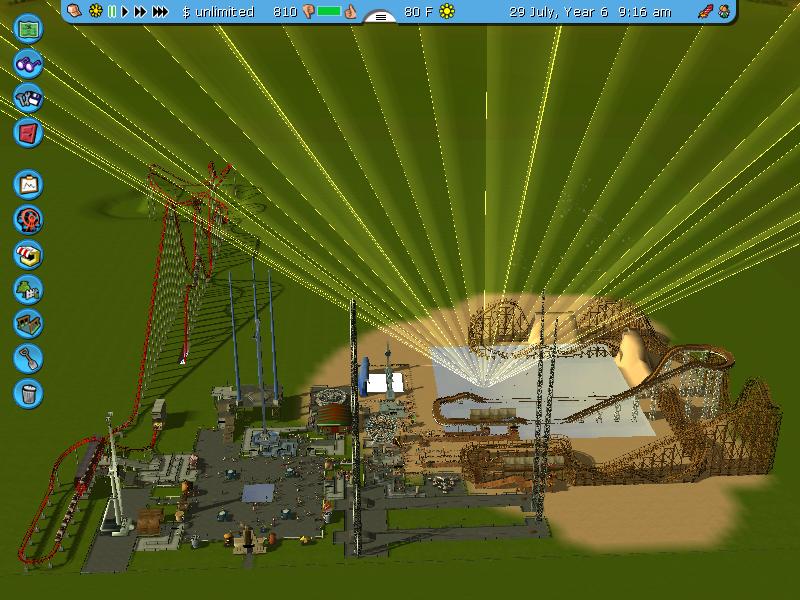The image size is (800, 600).
Task: Pause the game with the pause button
Action: [112, 11]
